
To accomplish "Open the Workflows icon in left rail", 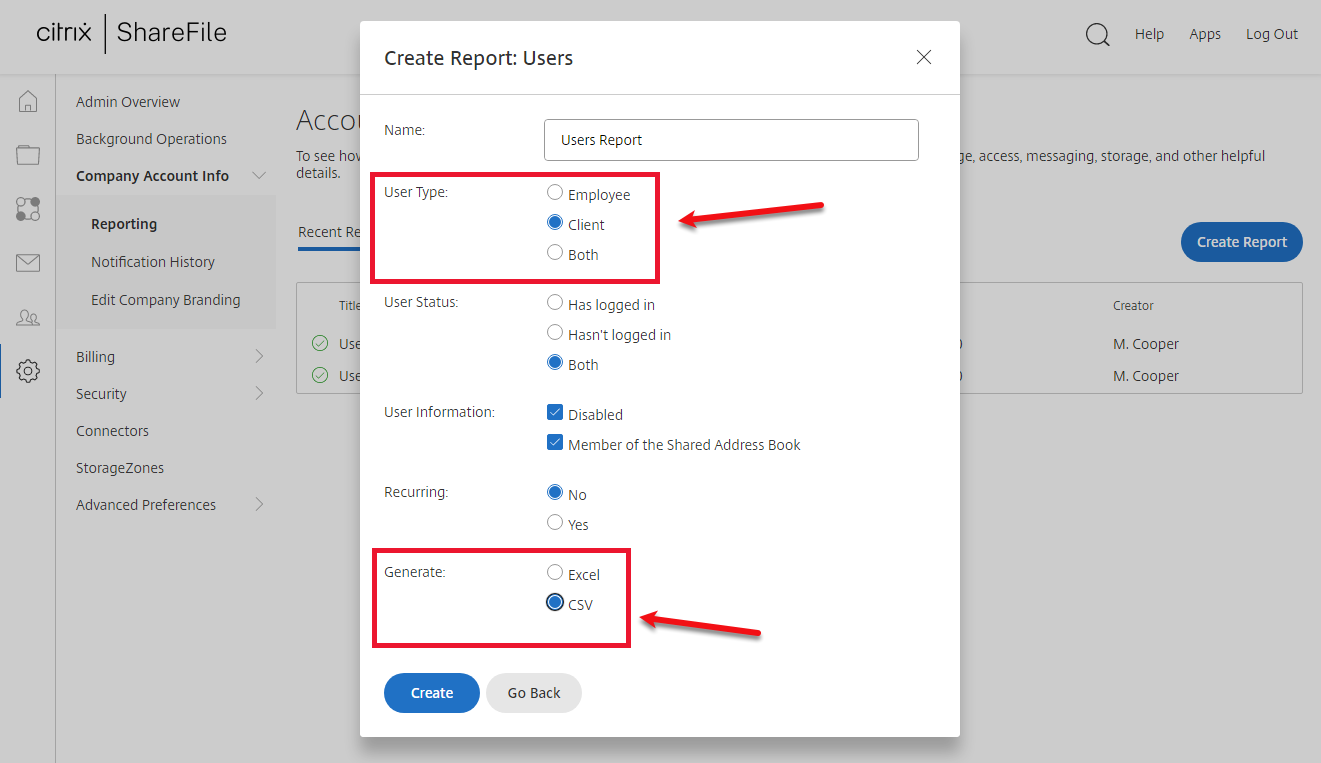I will (x=28, y=209).
